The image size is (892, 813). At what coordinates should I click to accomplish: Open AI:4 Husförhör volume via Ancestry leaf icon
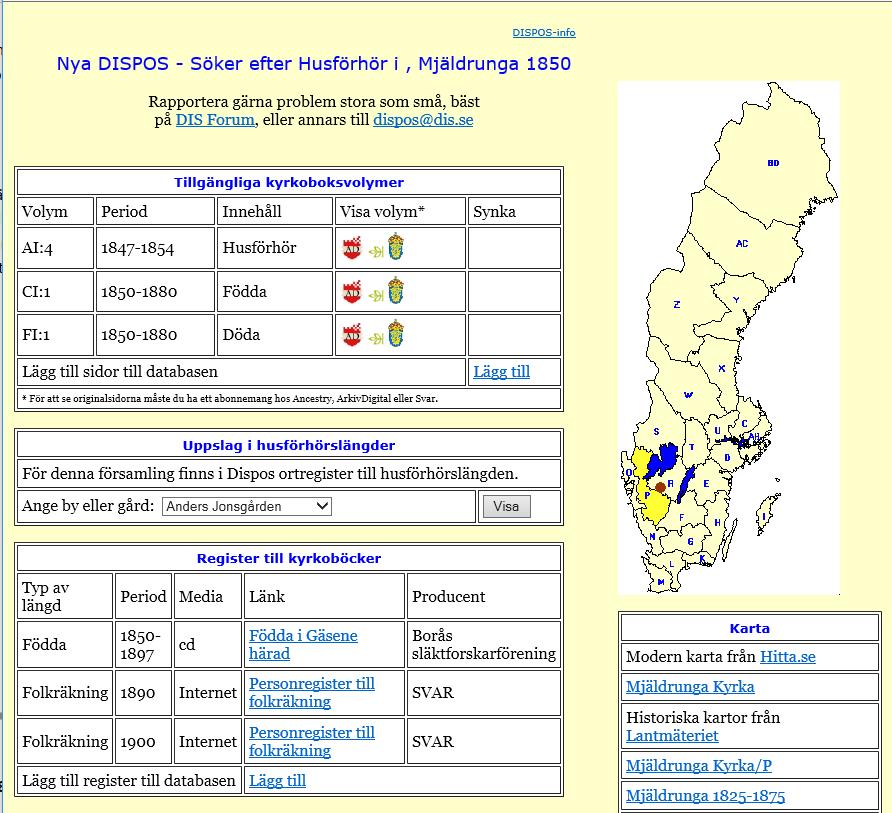pos(375,250)
